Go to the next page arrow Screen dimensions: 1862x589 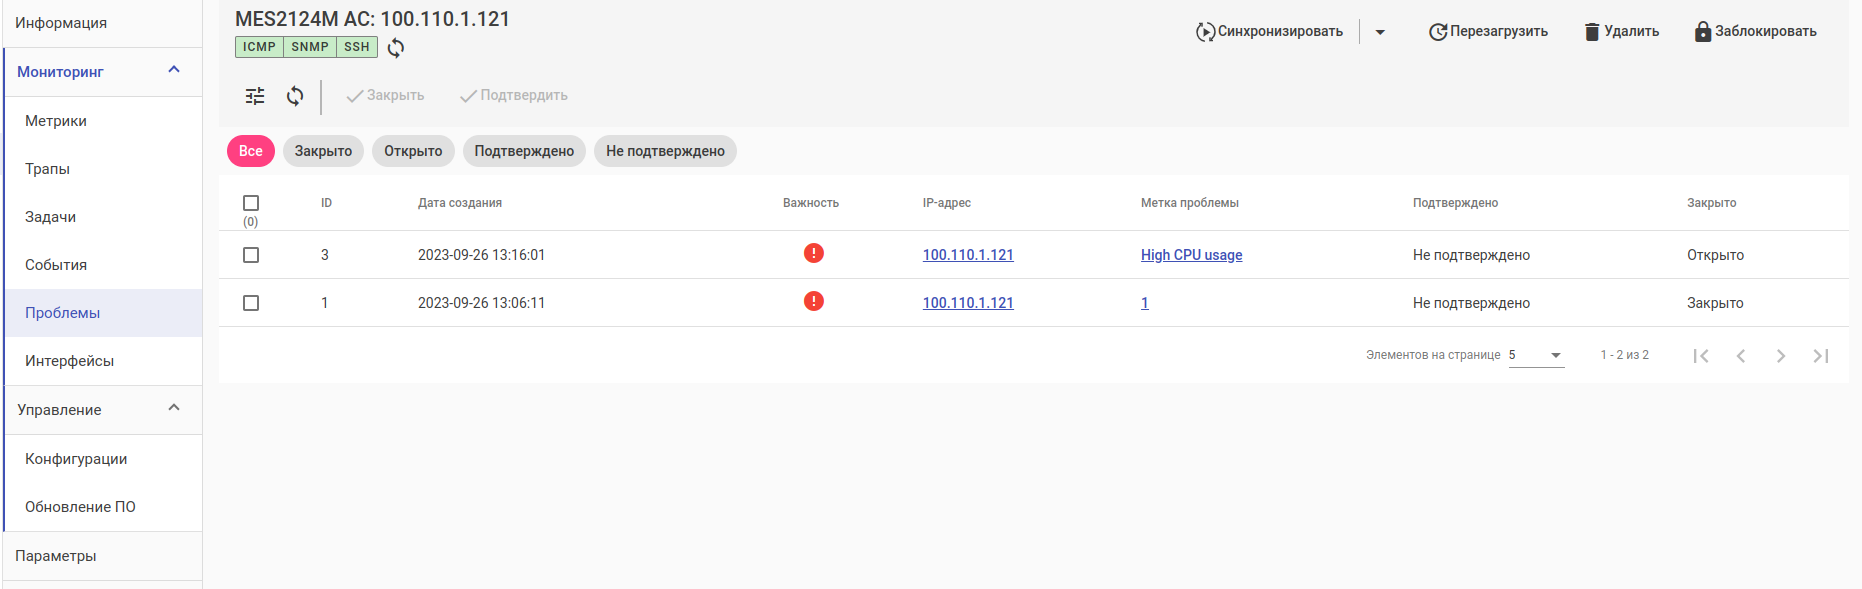pyautogui.click(x=1781, y=356)
